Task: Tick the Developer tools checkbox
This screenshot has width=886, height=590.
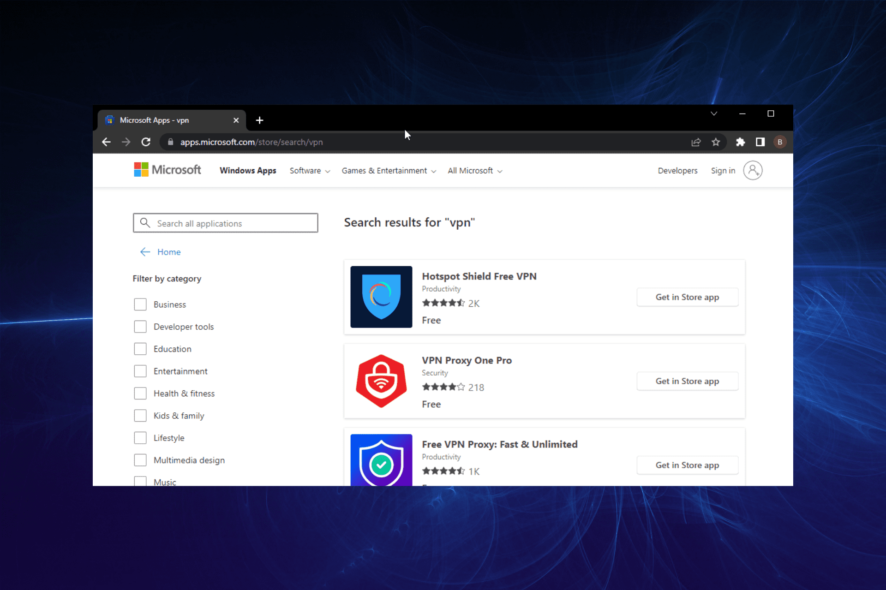Action: (x=140, y=327)
